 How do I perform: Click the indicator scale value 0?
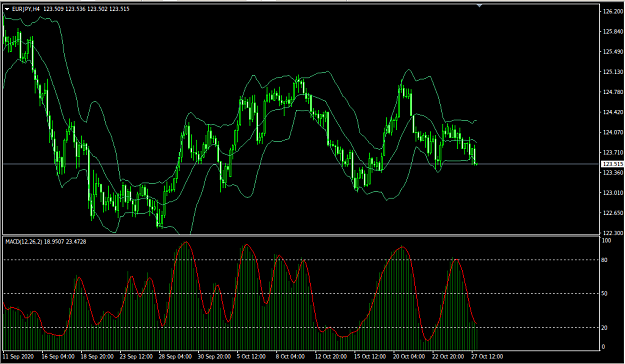(603, 347)
